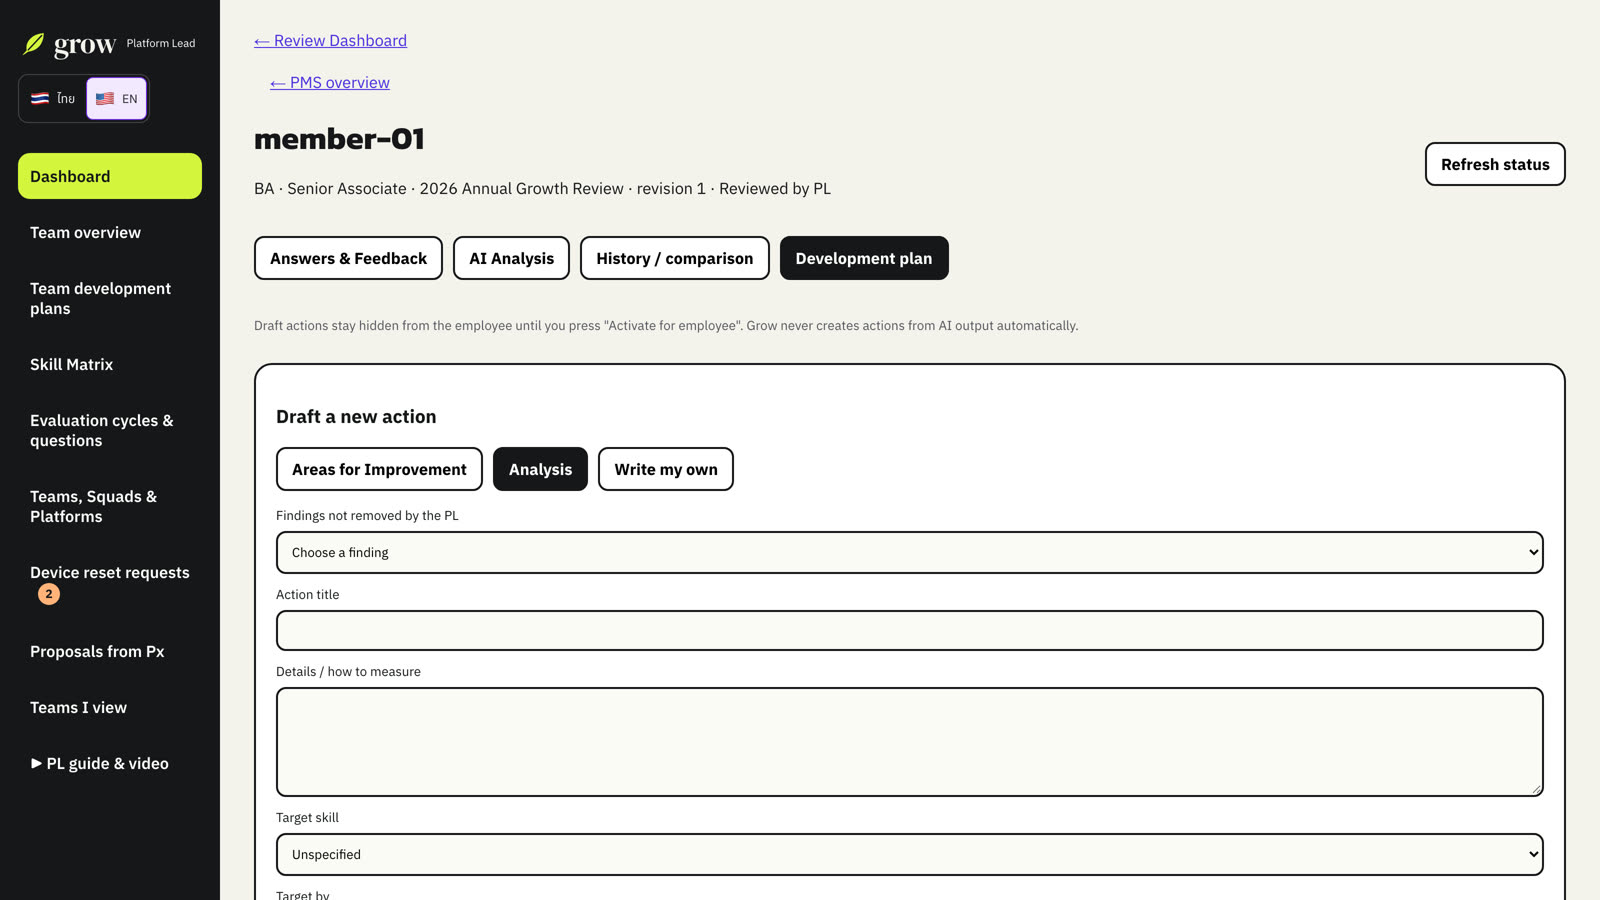Switch language to EN
Image resolution: width=1600 pixels, height=900 pixels.
pos(117,99)
